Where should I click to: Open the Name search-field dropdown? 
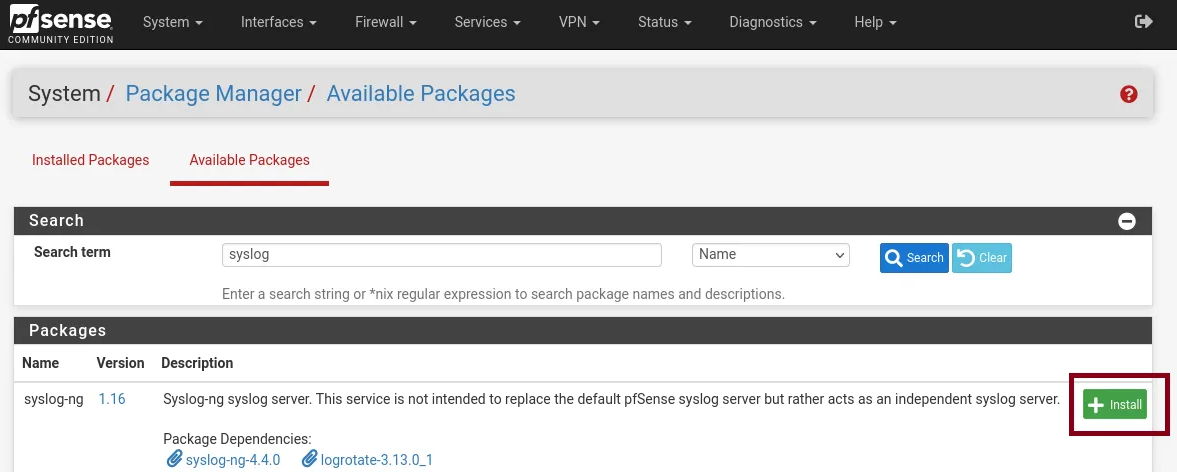pos(770,254)
